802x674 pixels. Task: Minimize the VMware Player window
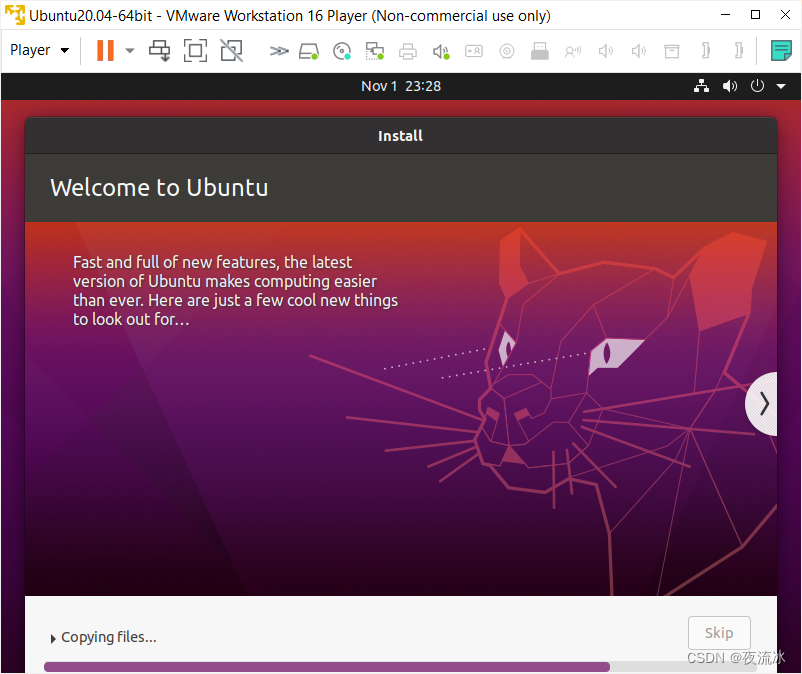coord(725,15)
